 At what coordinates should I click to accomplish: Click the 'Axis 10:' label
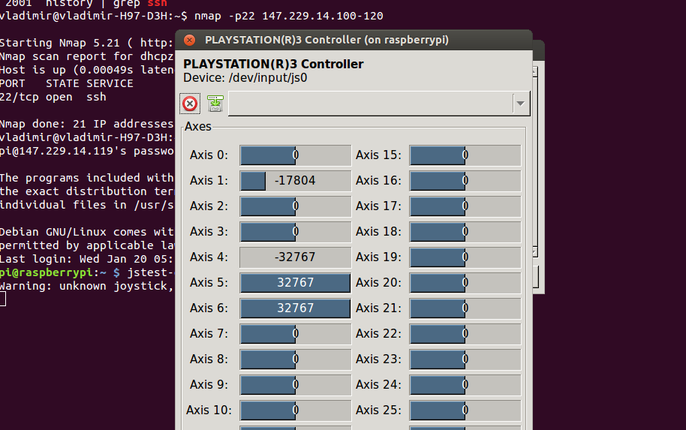point(209,410)
